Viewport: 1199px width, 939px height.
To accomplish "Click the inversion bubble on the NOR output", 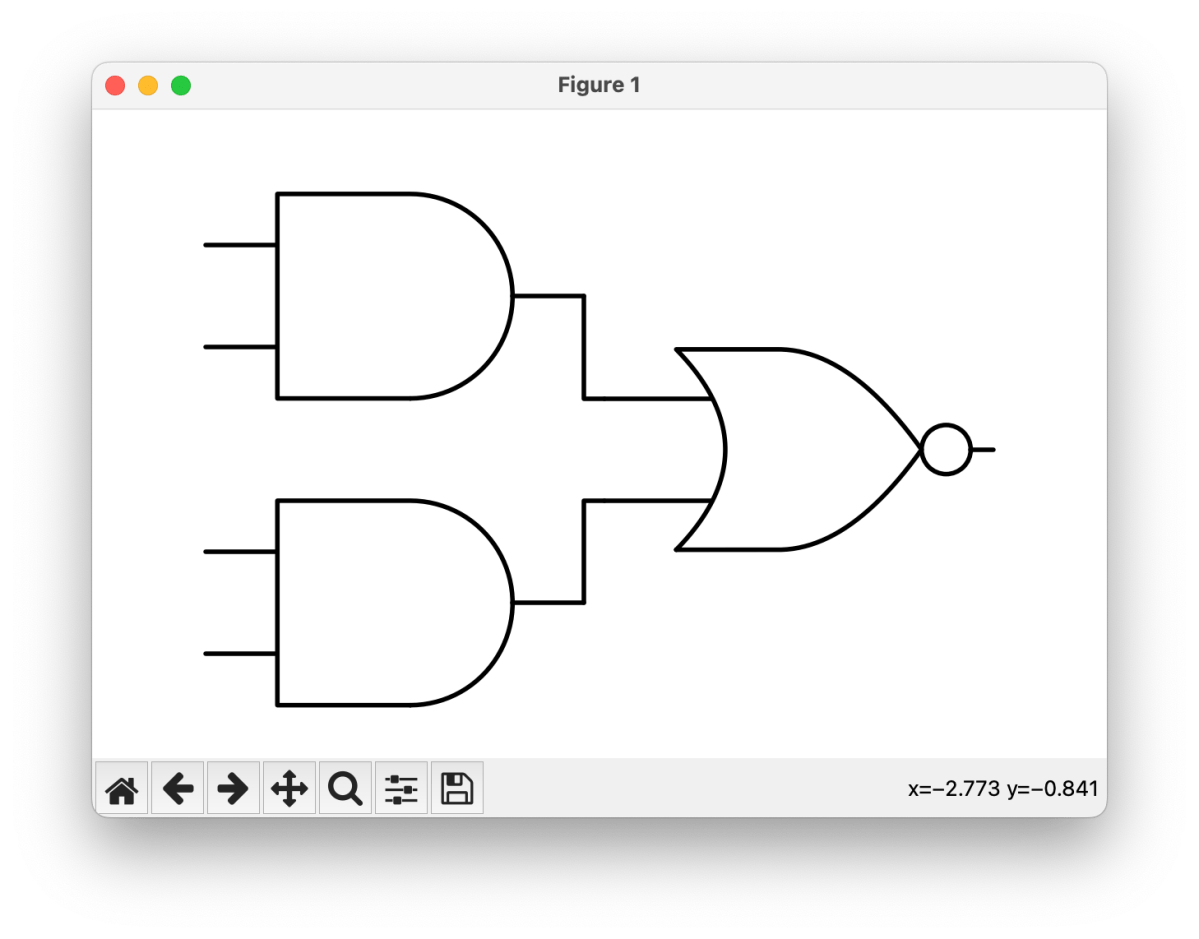I will point(947,450).
